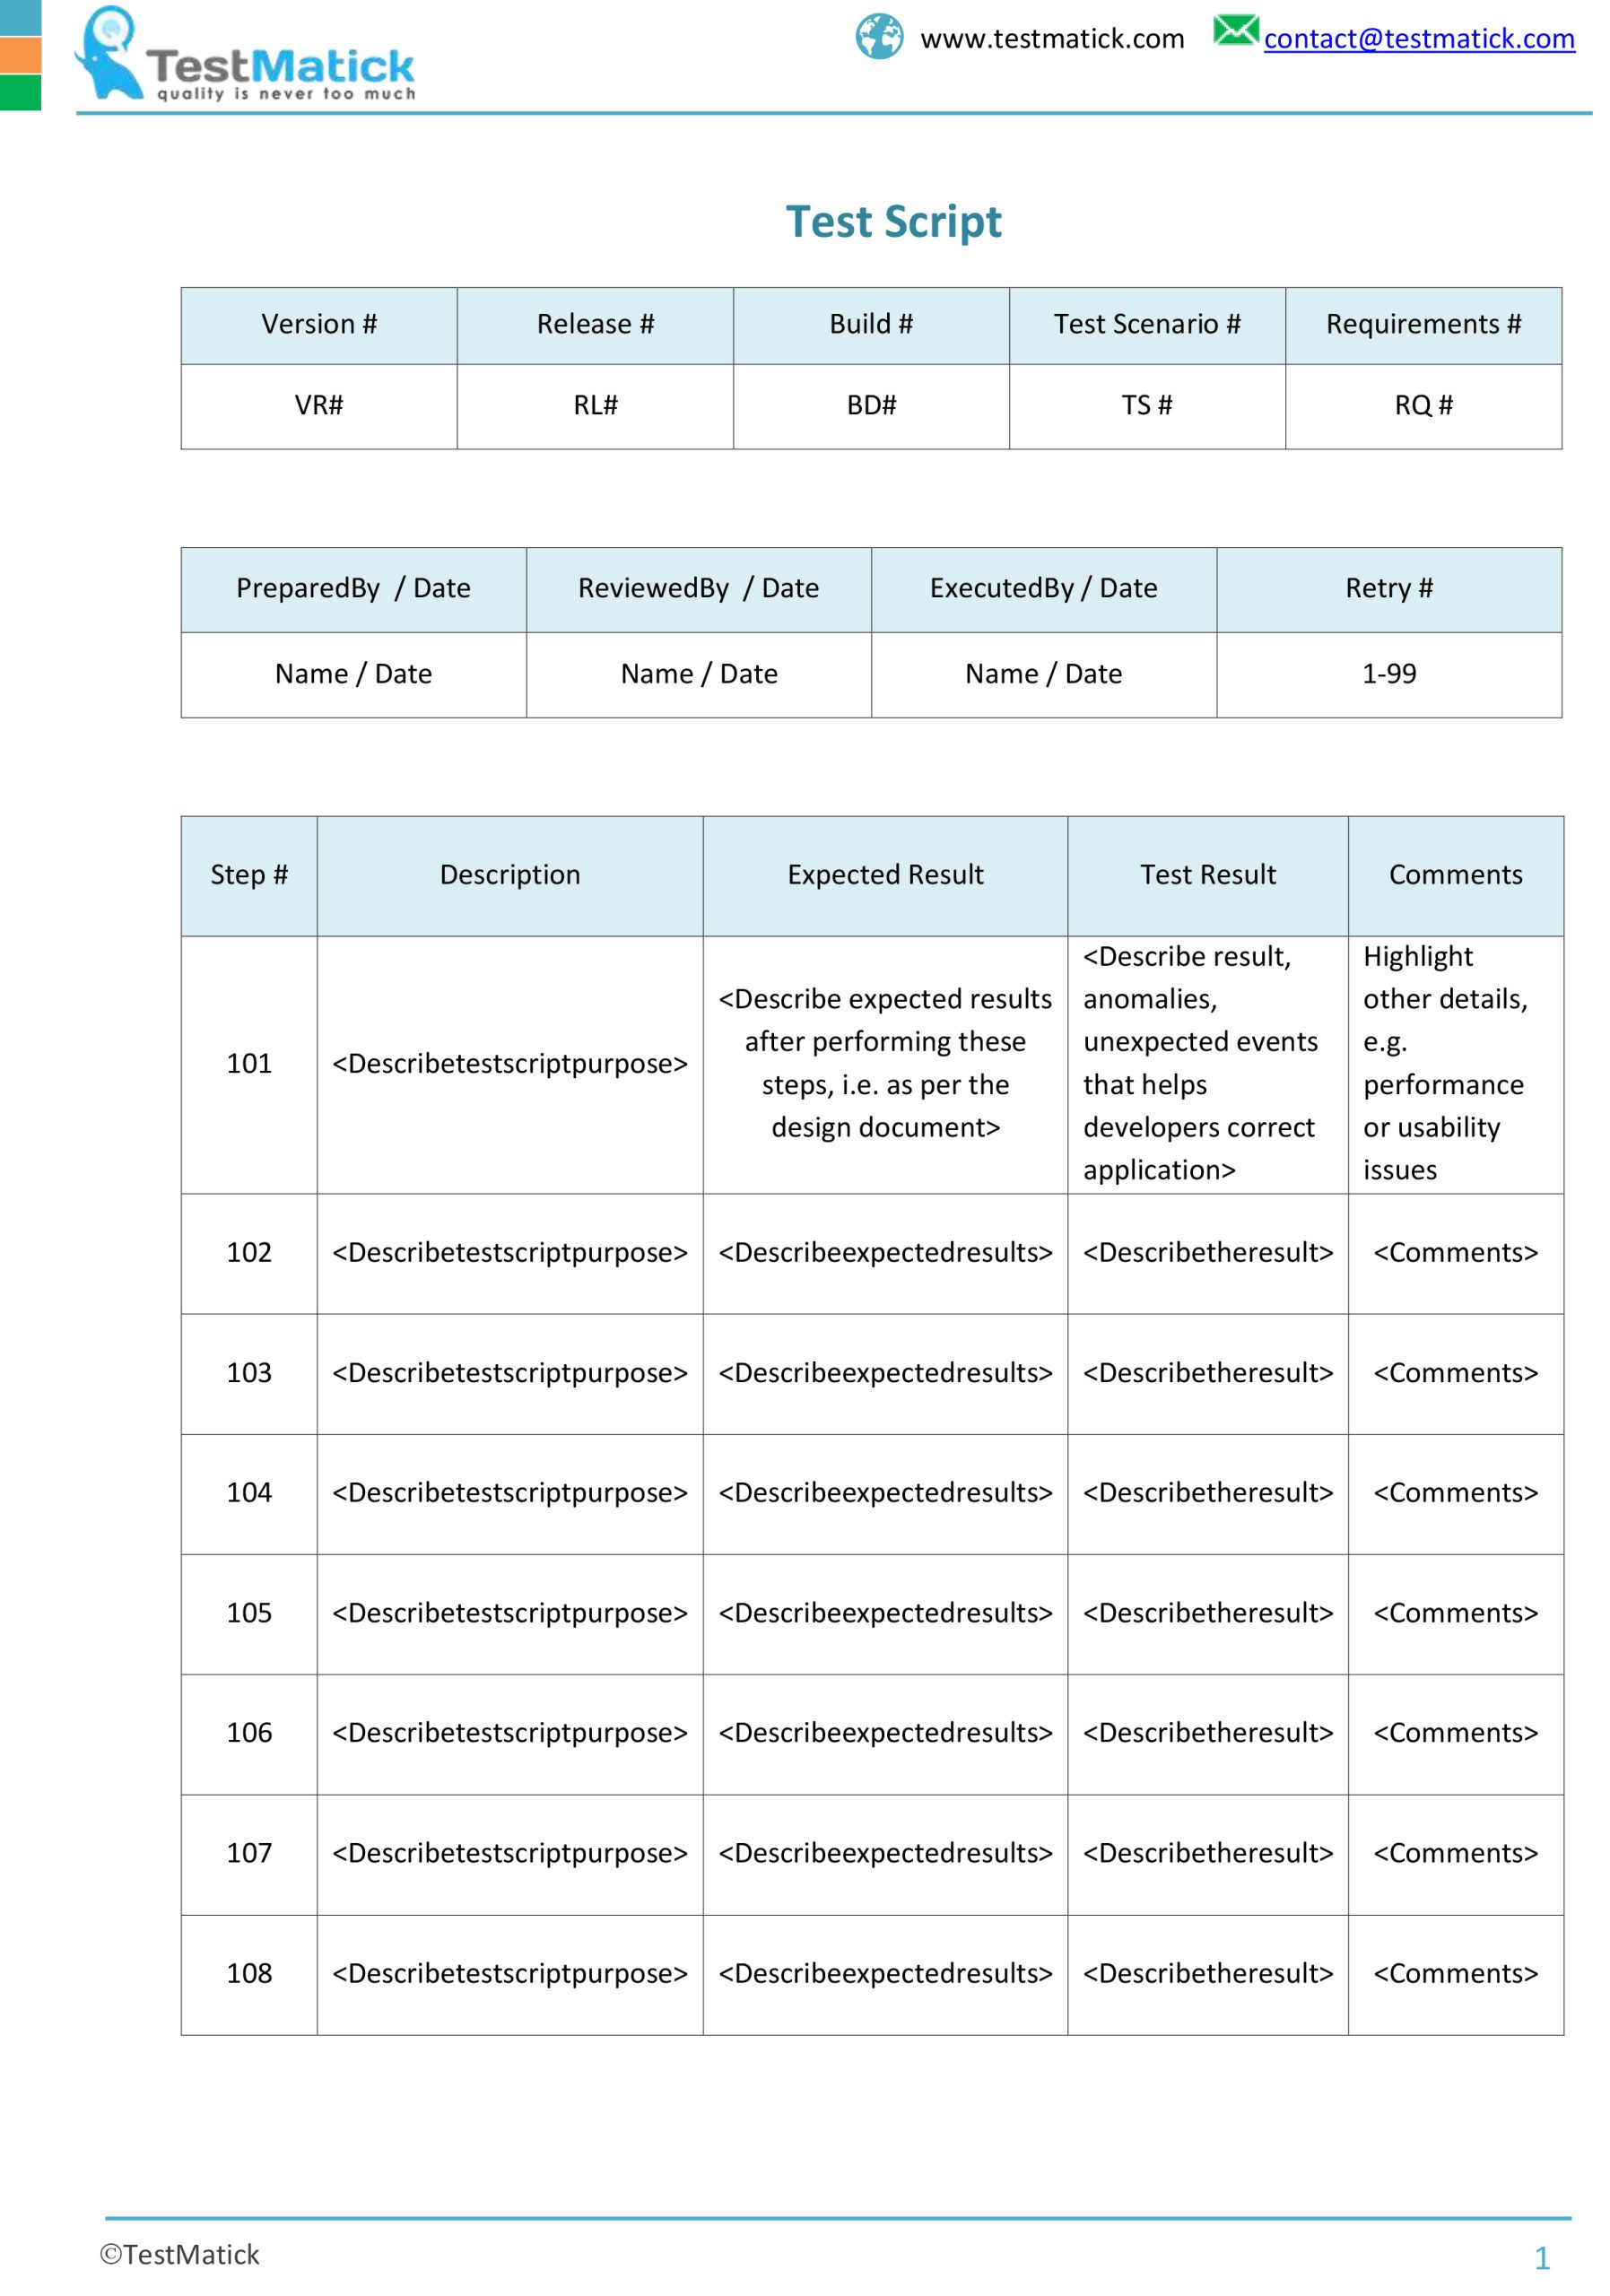This screenshot has height=2296, width=1610.
Task: Click step number 107 cell
Action: click(249, 1855)
